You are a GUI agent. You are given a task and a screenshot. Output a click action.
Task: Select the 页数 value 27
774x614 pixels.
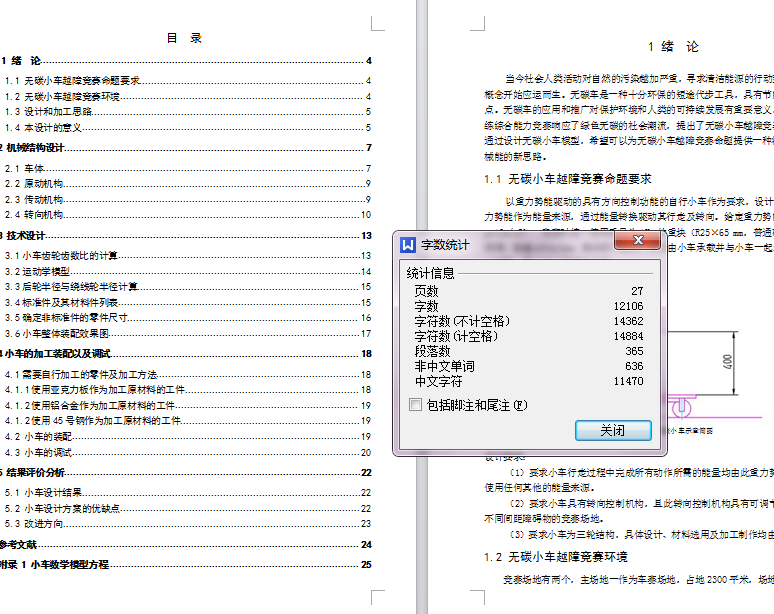[637, 291]
